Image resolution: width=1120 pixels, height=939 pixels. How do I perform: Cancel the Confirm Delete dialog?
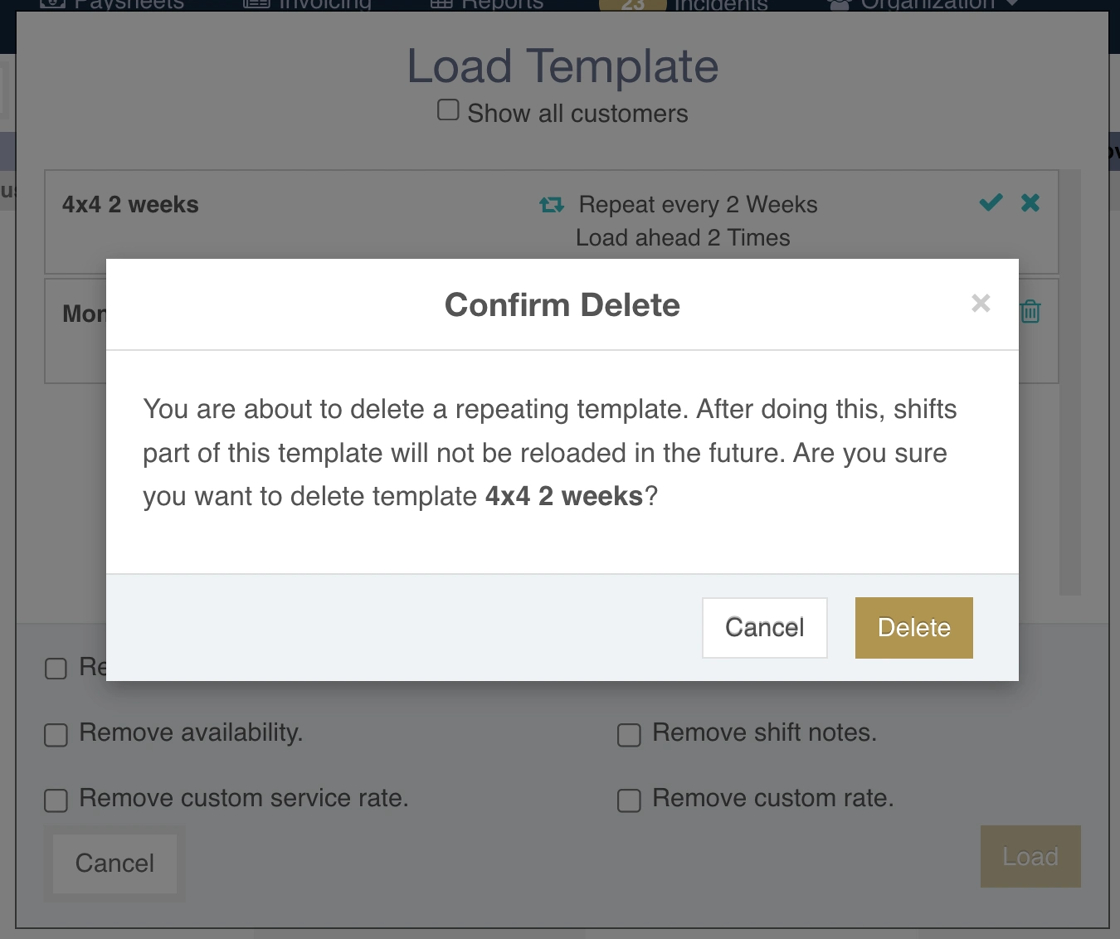[764, 628]
